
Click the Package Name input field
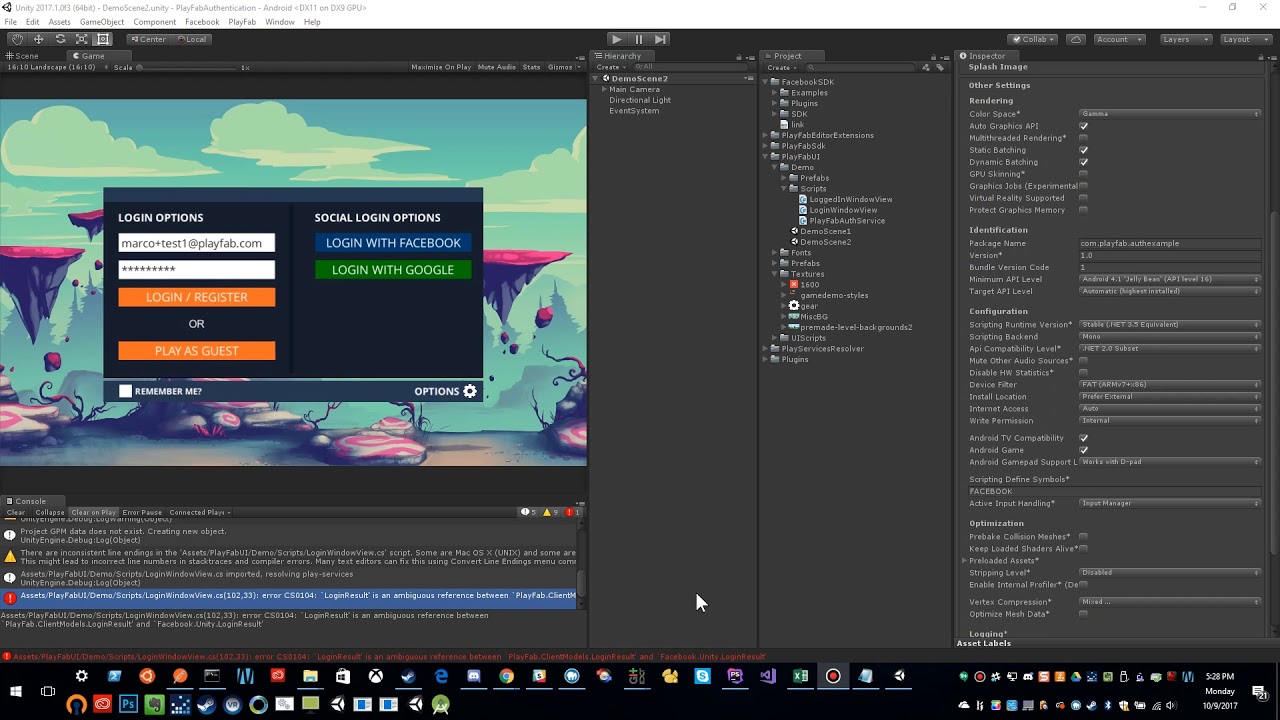click(x=1170, y=243)
